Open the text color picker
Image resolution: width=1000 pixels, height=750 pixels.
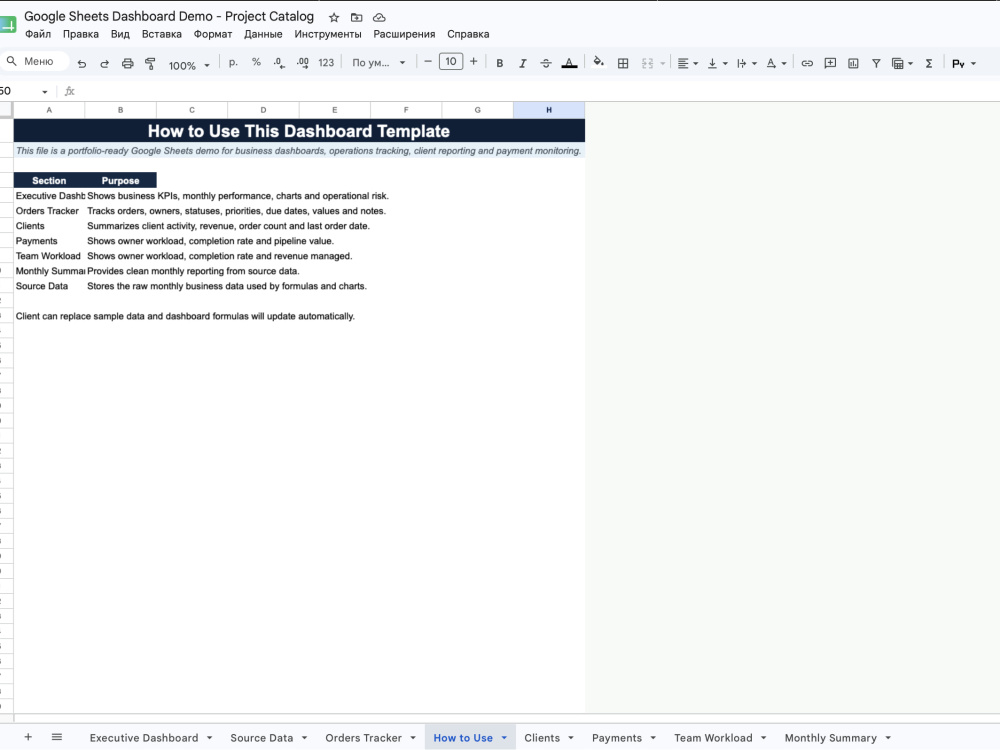[x=569, y=63]
